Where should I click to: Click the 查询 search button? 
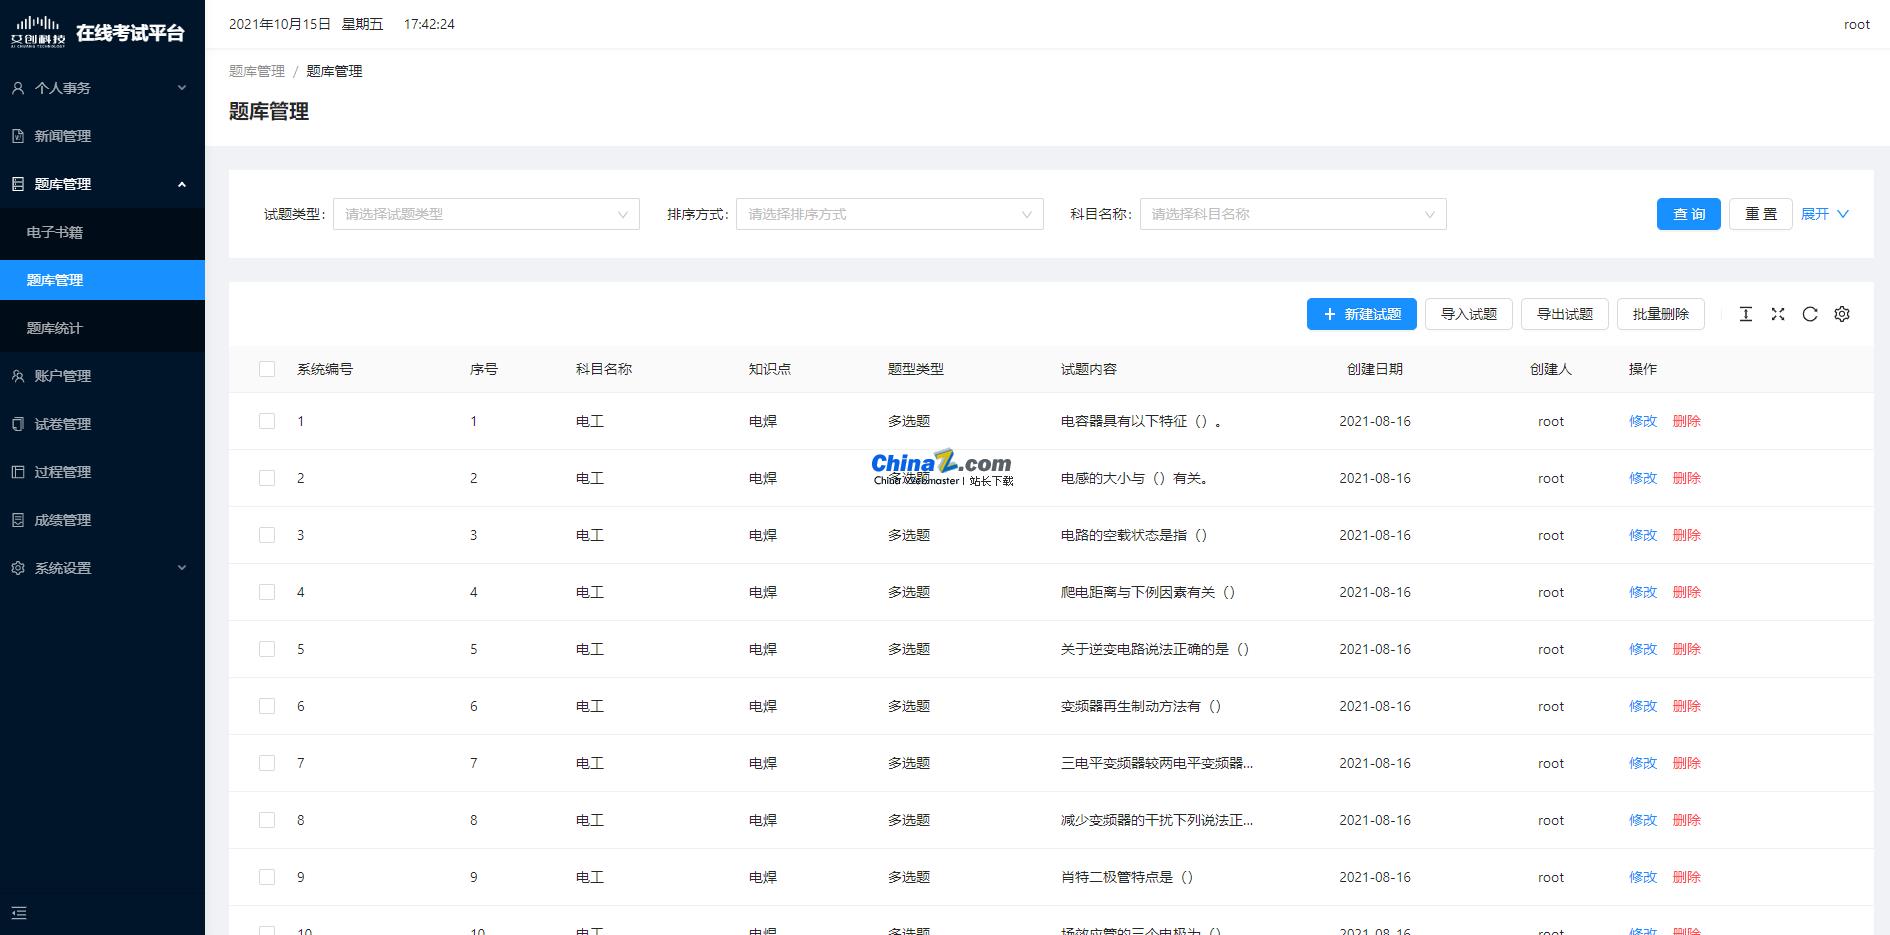coord(1688,214)
